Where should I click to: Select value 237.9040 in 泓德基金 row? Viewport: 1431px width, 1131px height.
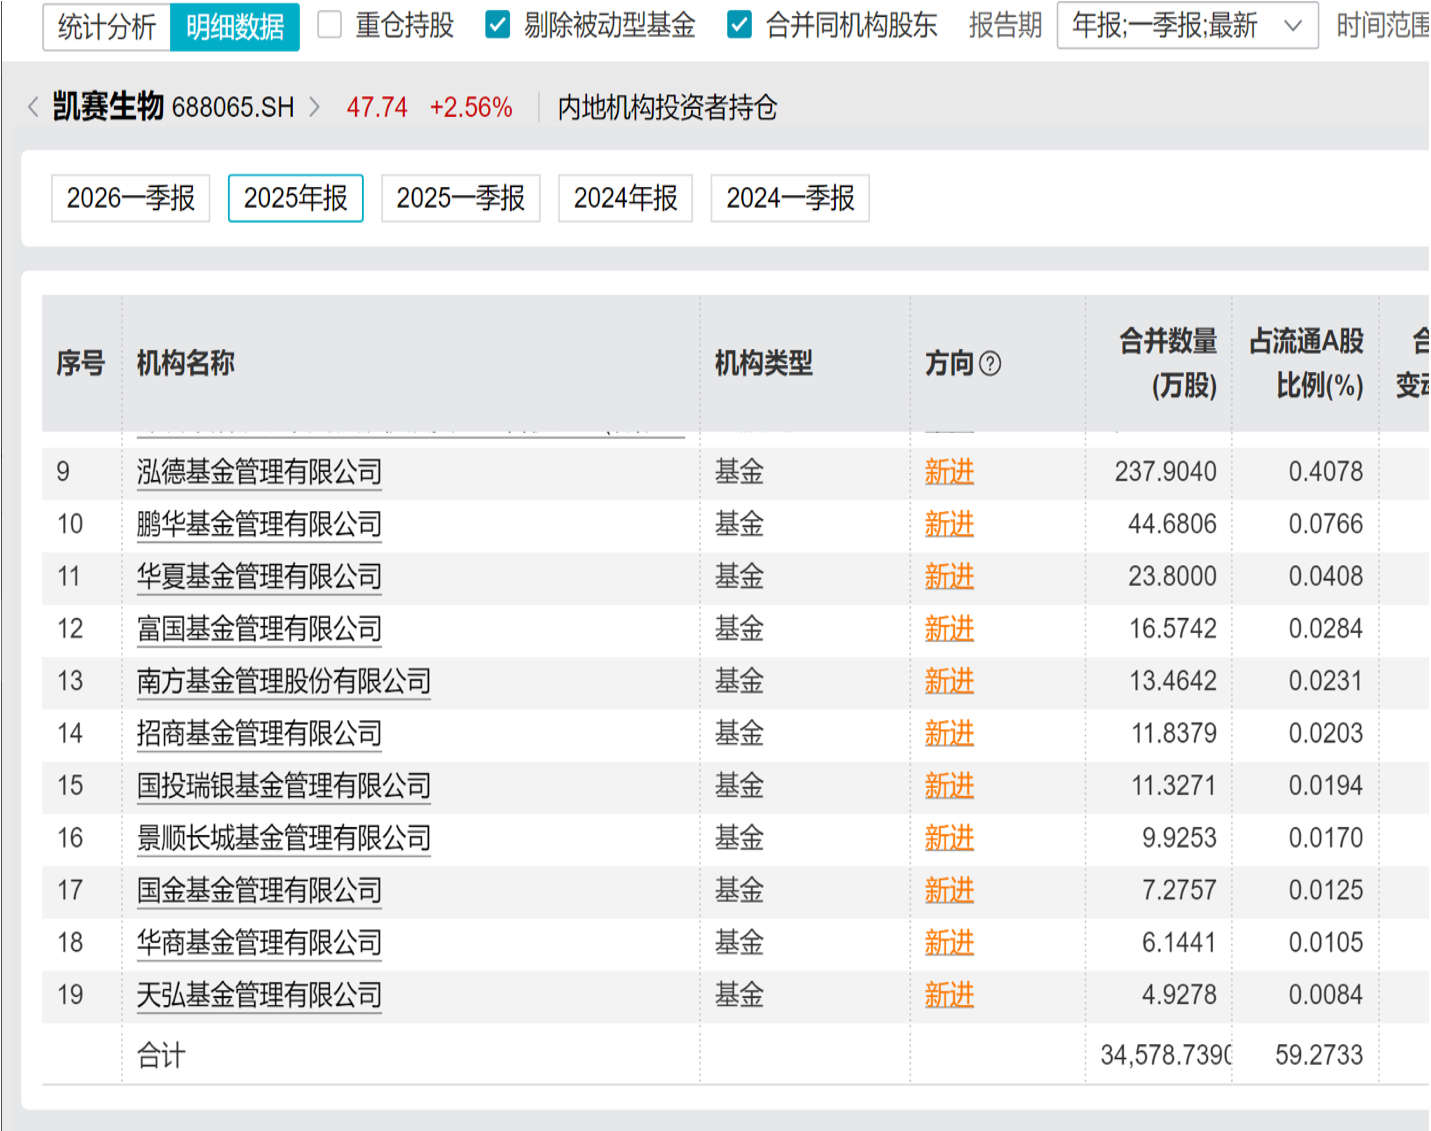(1166, 472)
